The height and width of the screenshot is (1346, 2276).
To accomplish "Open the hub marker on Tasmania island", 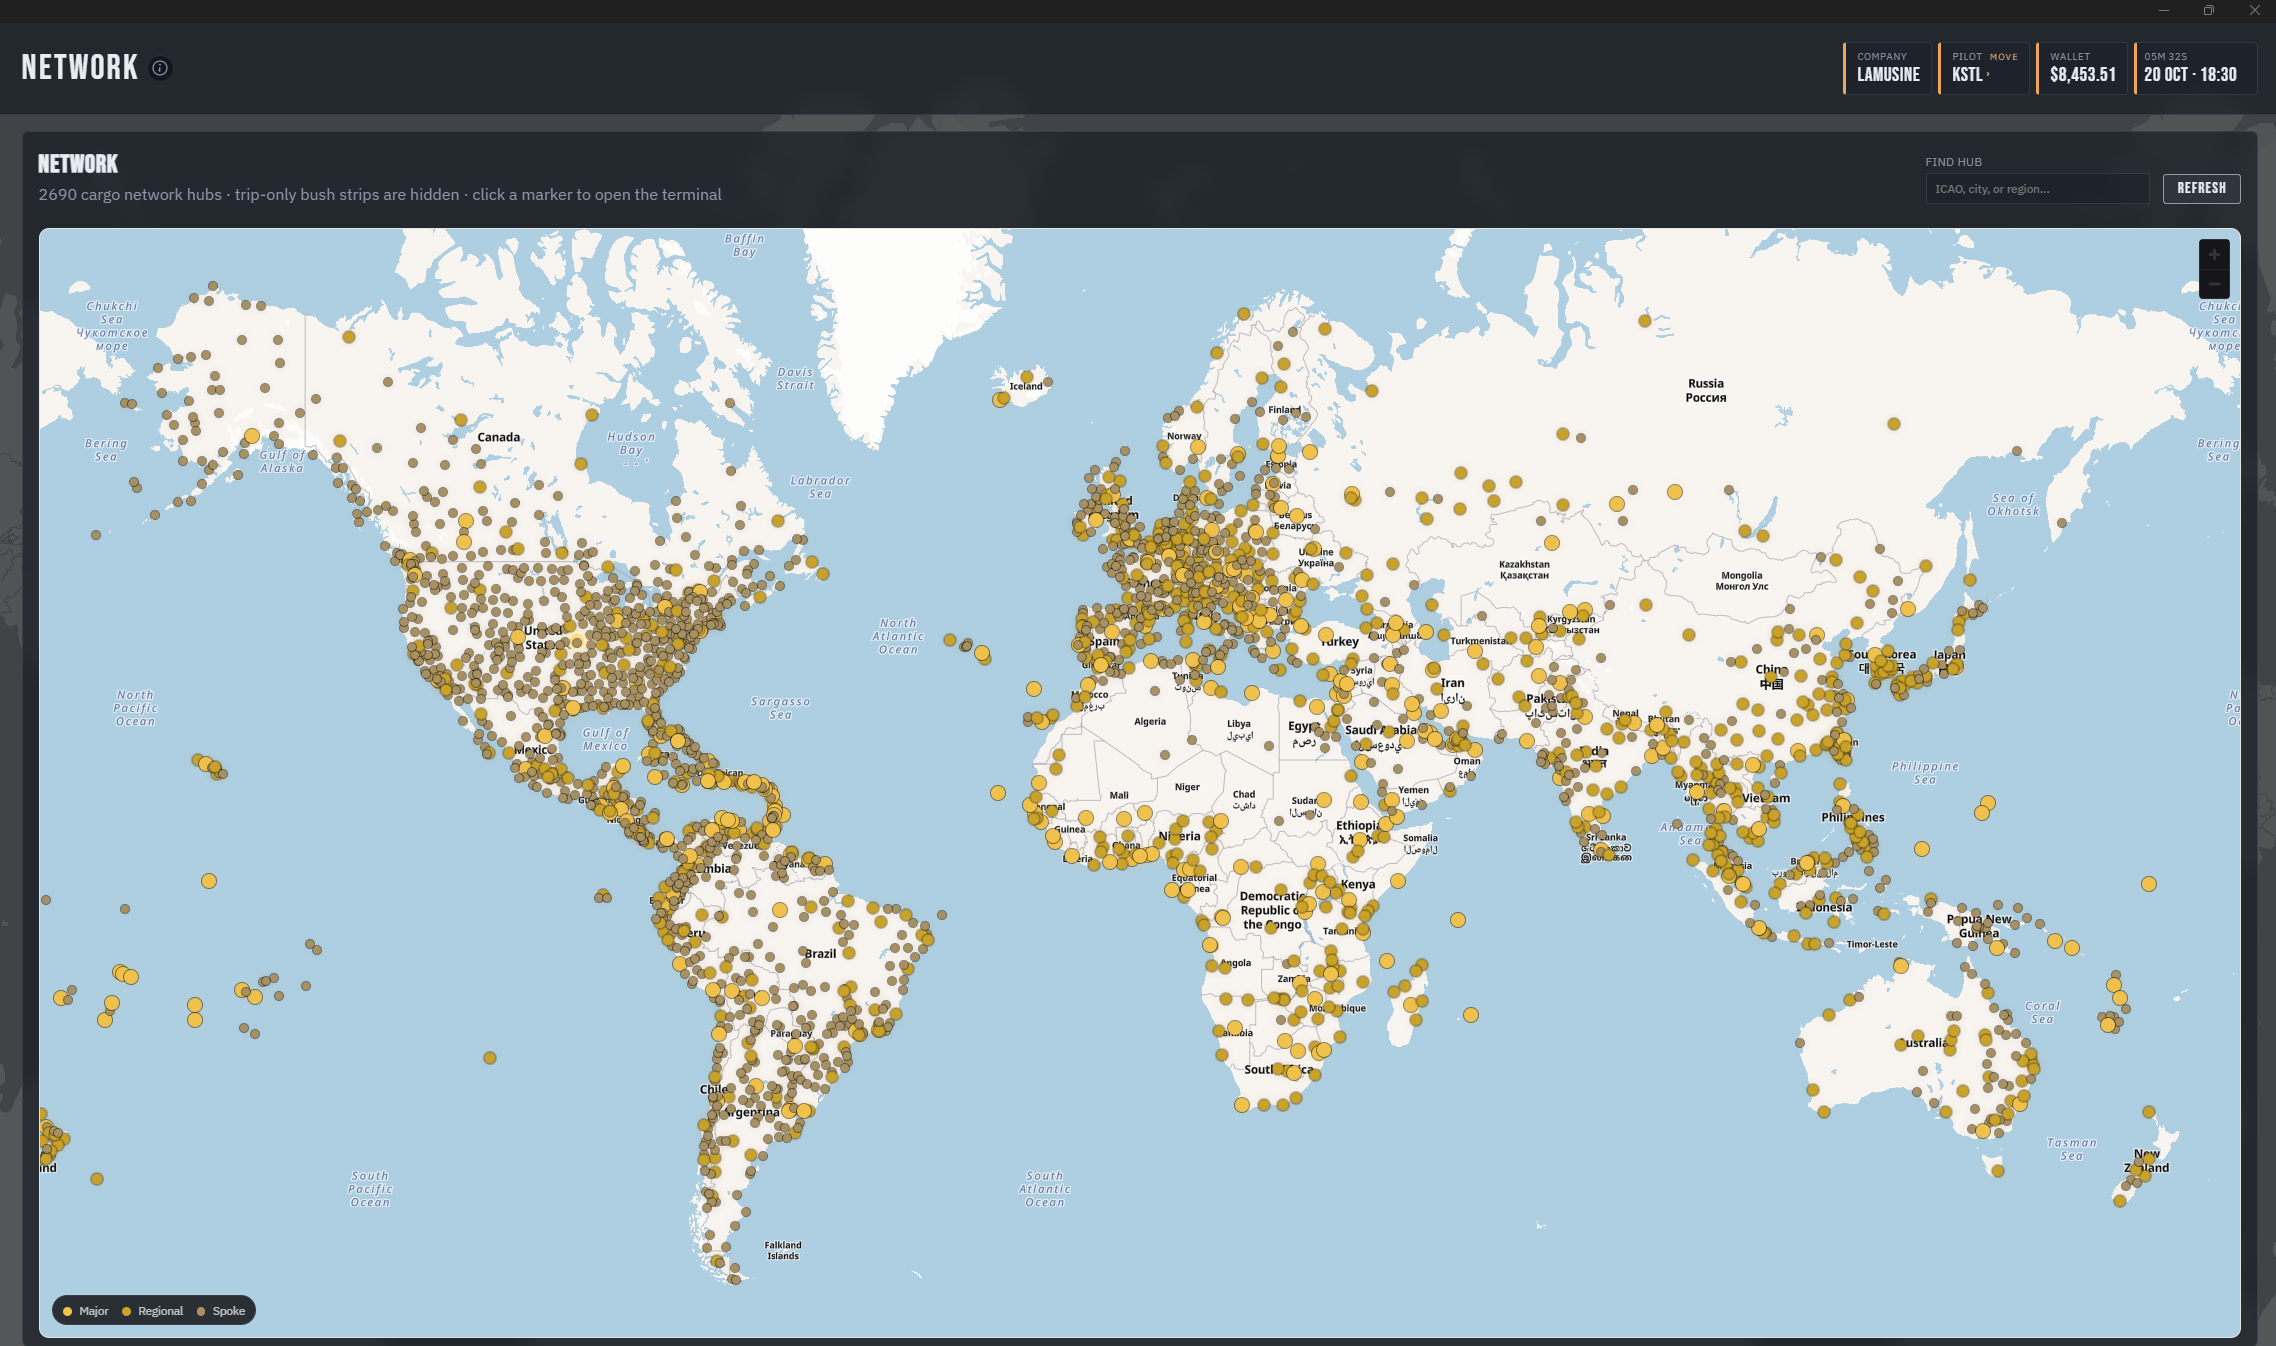I will click(1997, 1171).
